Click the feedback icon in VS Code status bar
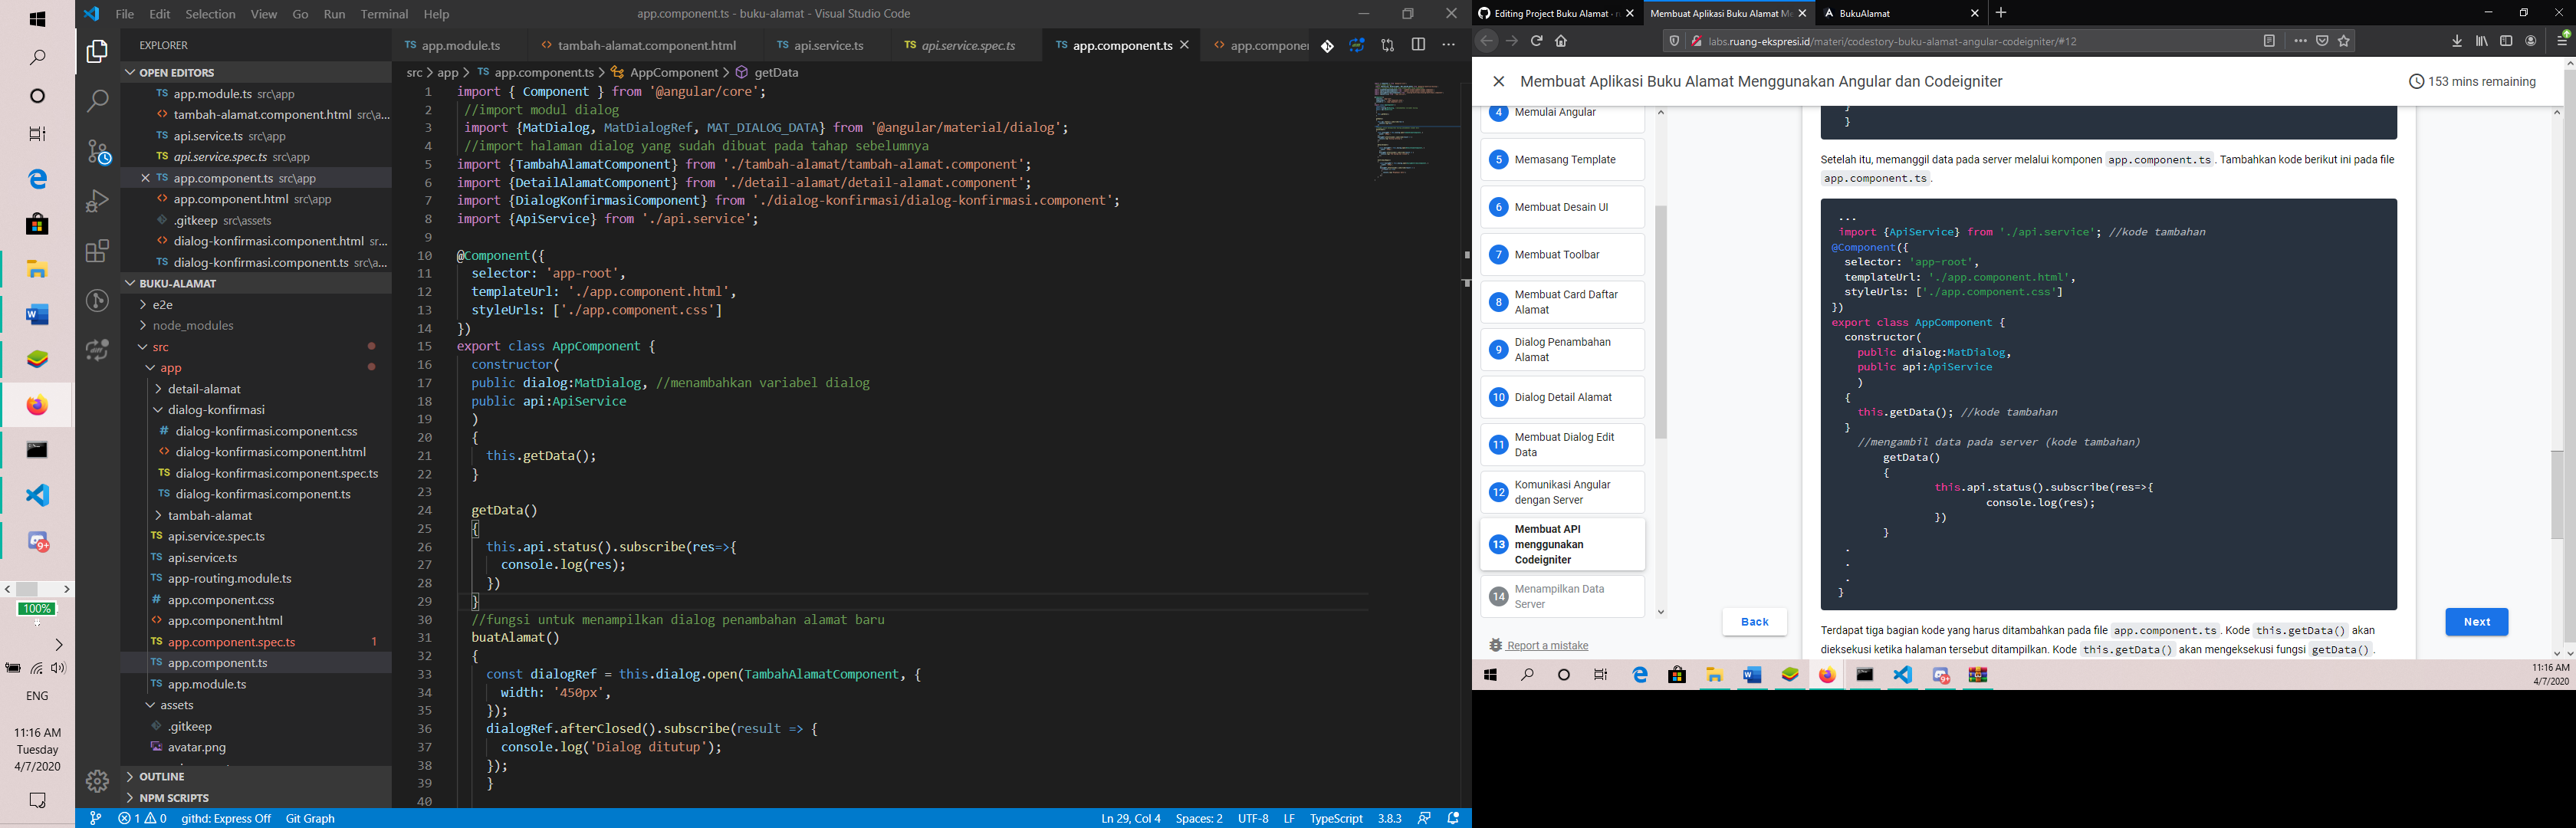 [1424, 818]
